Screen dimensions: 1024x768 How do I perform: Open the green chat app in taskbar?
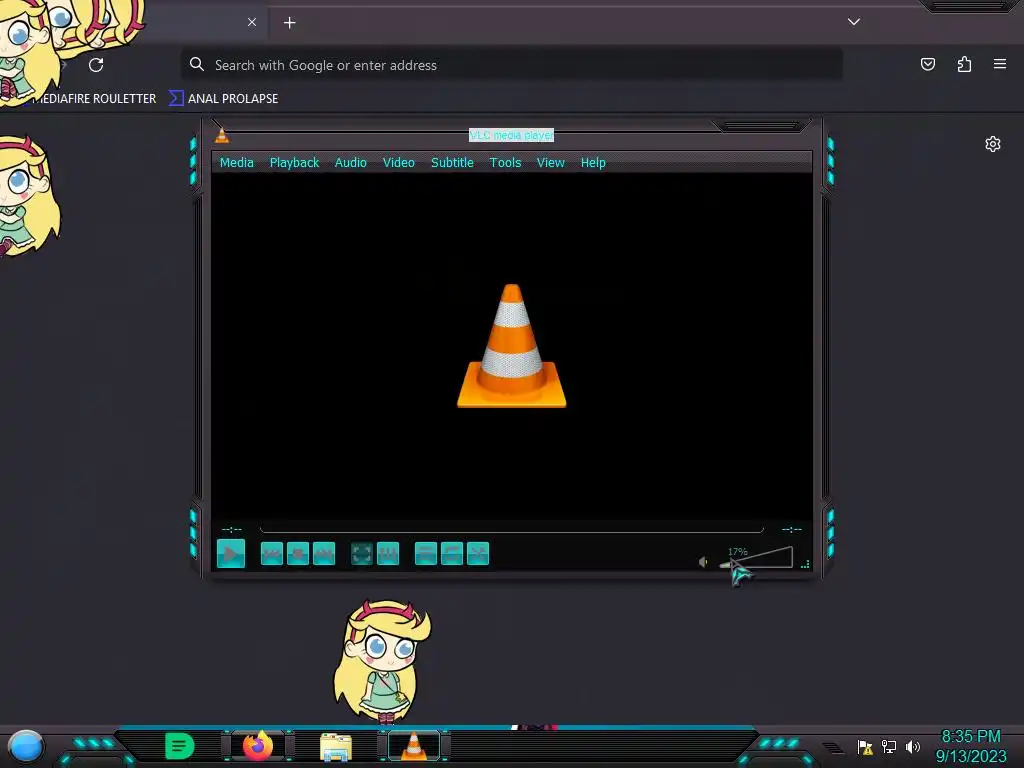pyautogui.click(x=180, y=746)
